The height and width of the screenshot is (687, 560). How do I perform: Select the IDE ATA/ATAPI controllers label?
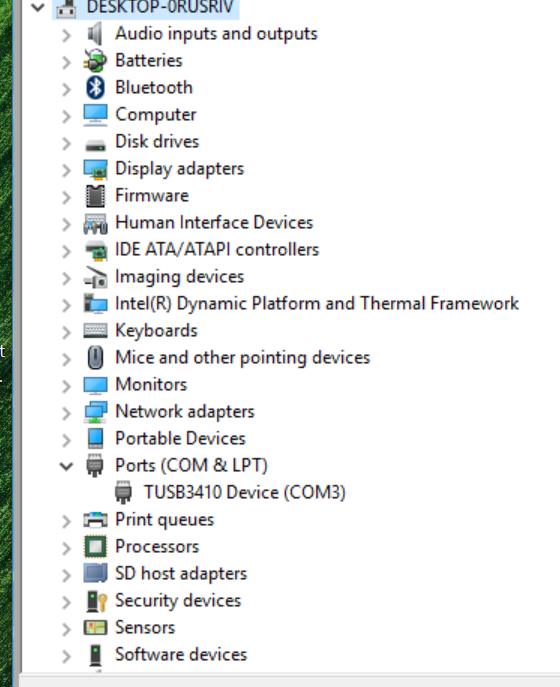coord(217,250)
